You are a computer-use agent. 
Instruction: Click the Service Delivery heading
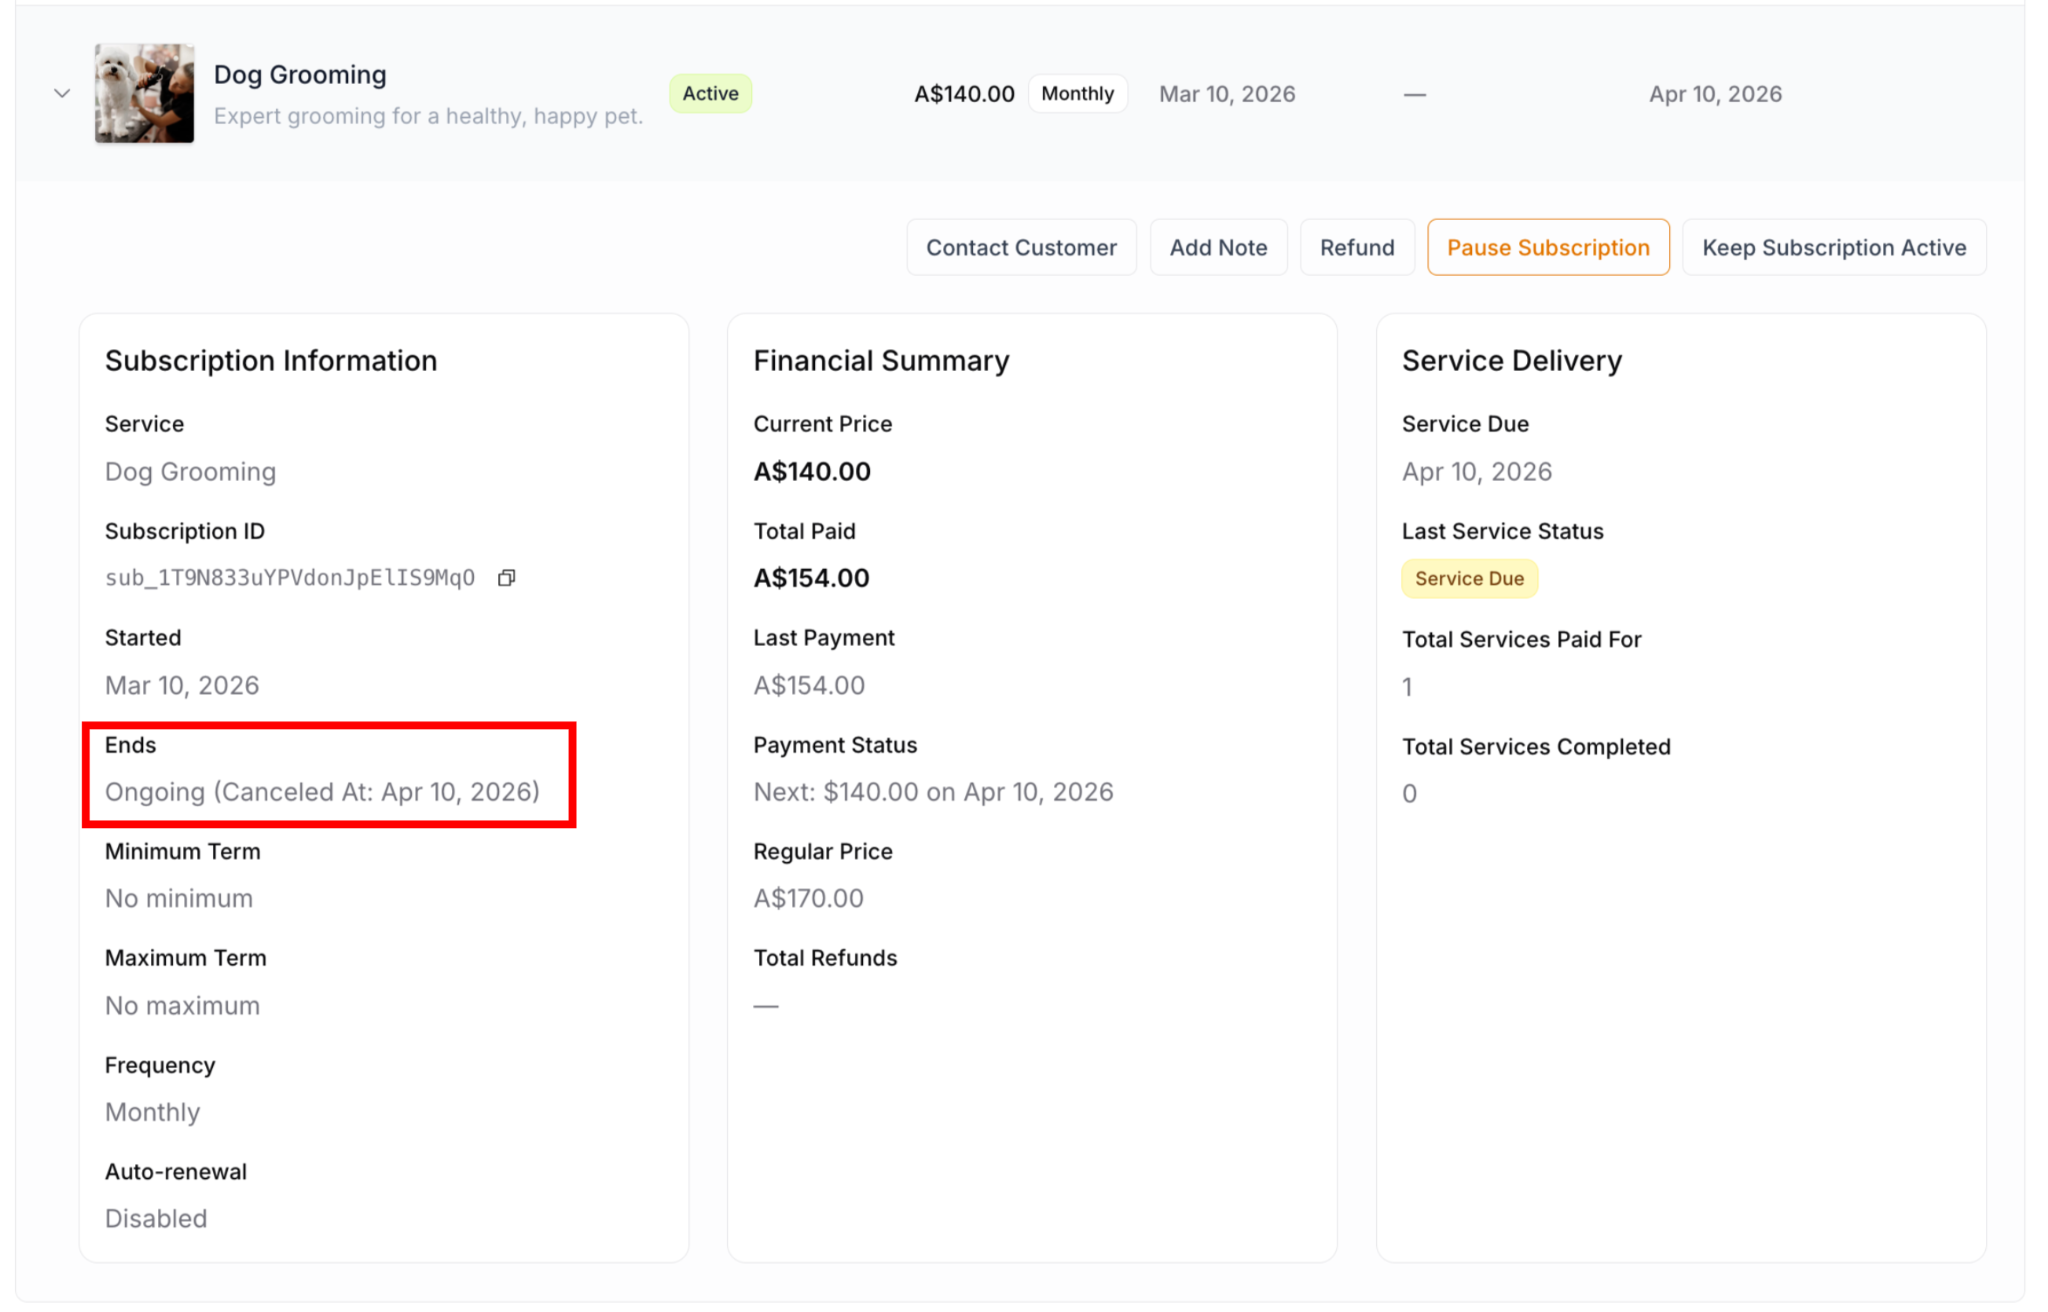tap(1511, 361)
